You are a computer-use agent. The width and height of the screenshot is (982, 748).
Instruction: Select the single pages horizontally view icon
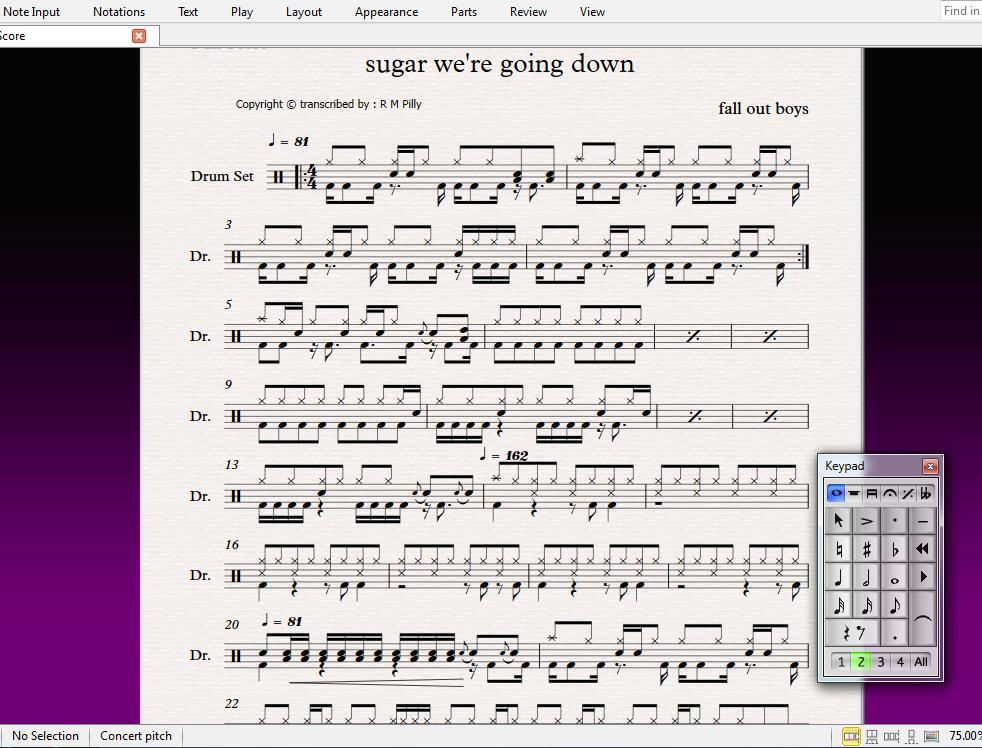(891, 736)
